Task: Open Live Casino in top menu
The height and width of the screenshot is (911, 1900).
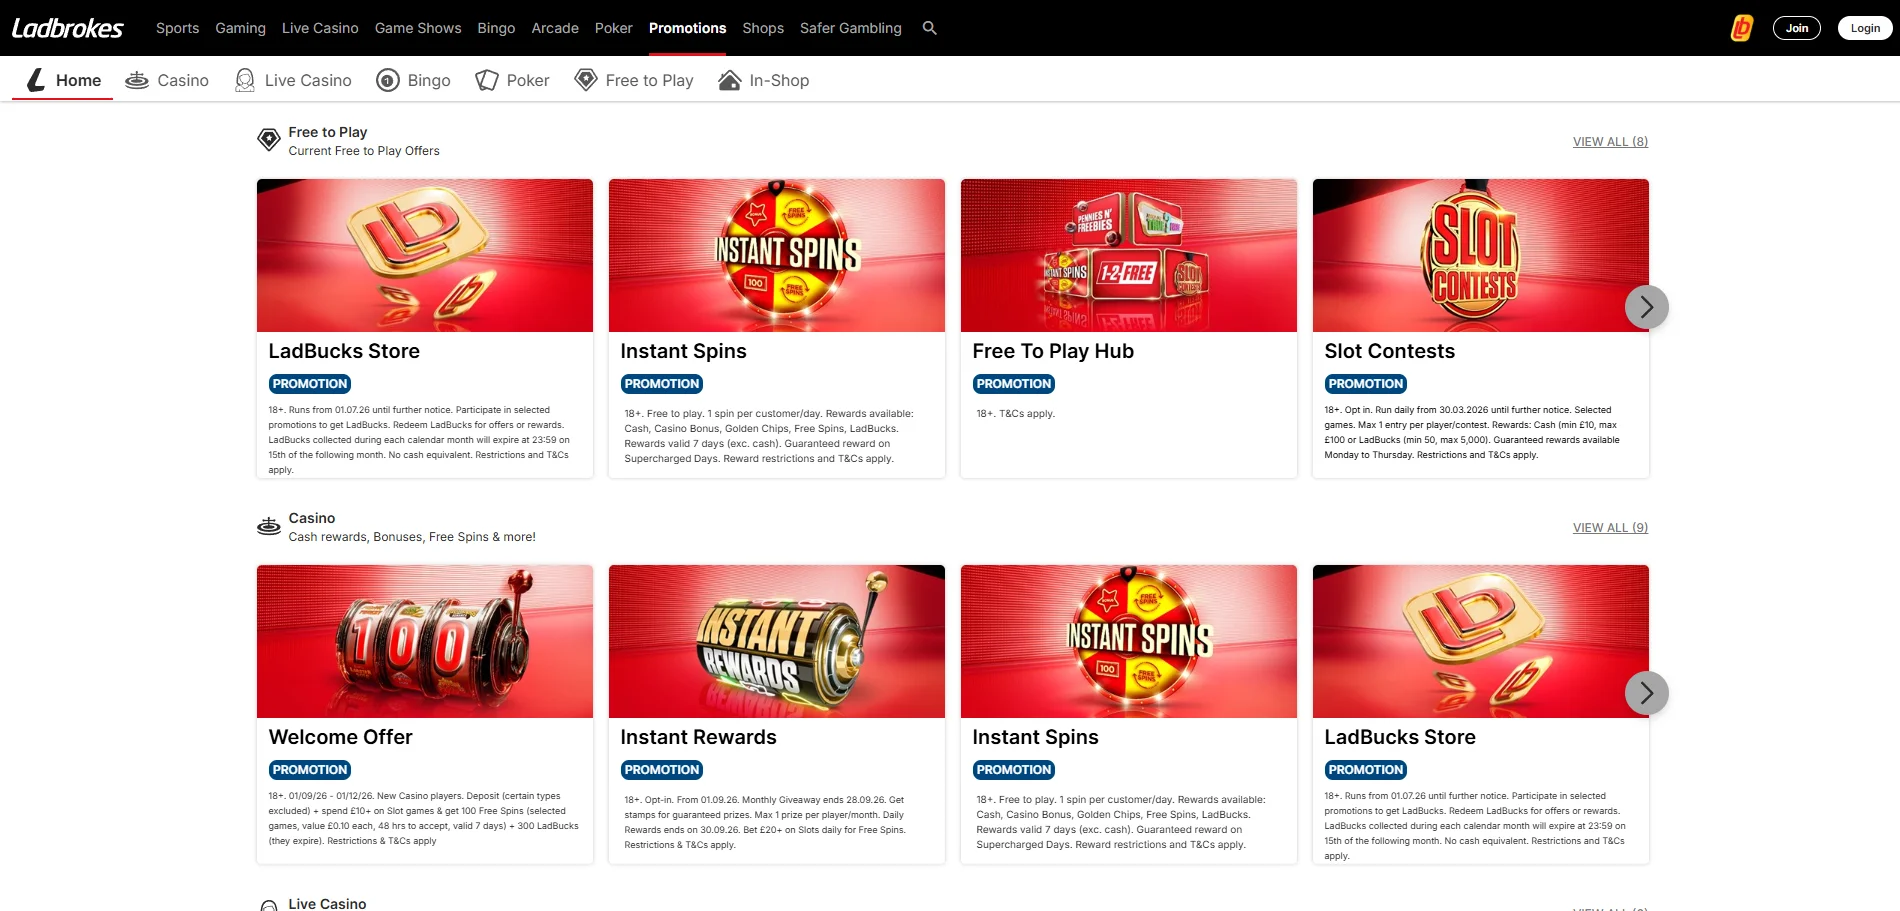Action: tap(320, 28)
